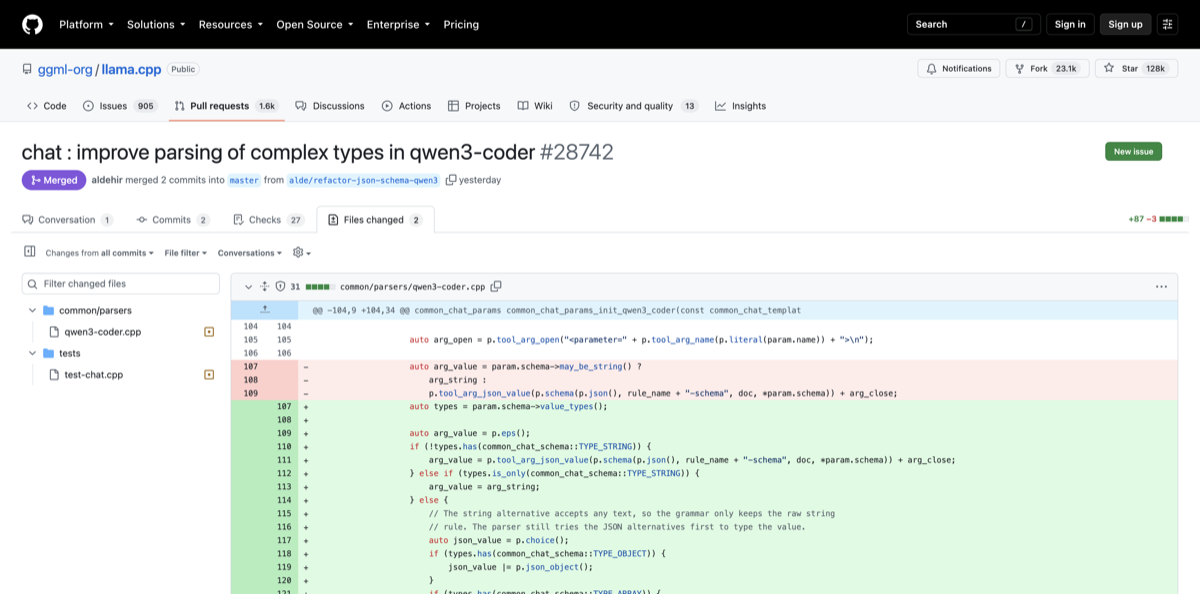
Task: Open the Resources dropdown menu
Action: point(231,24)
